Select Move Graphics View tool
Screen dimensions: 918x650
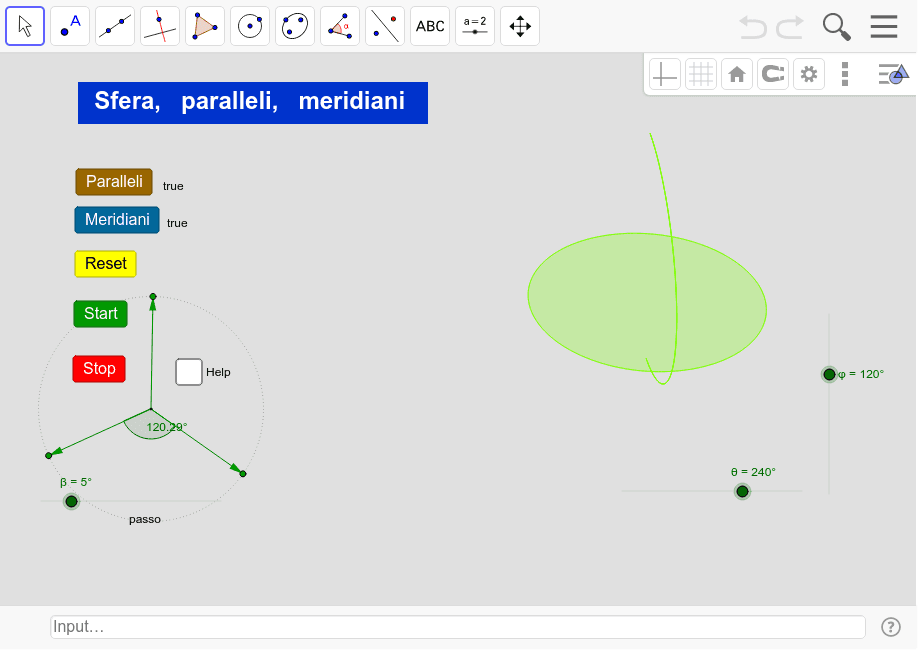pyautogui.click(x=520, y=26)
